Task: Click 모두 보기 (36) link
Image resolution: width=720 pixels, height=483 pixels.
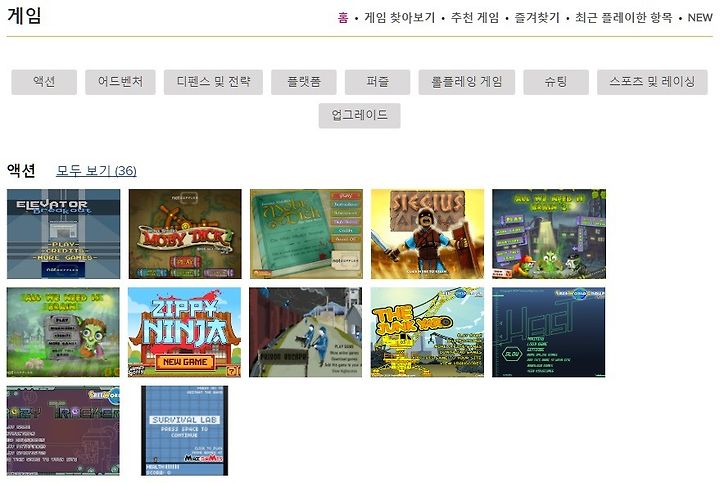Action: coord(96,170)
